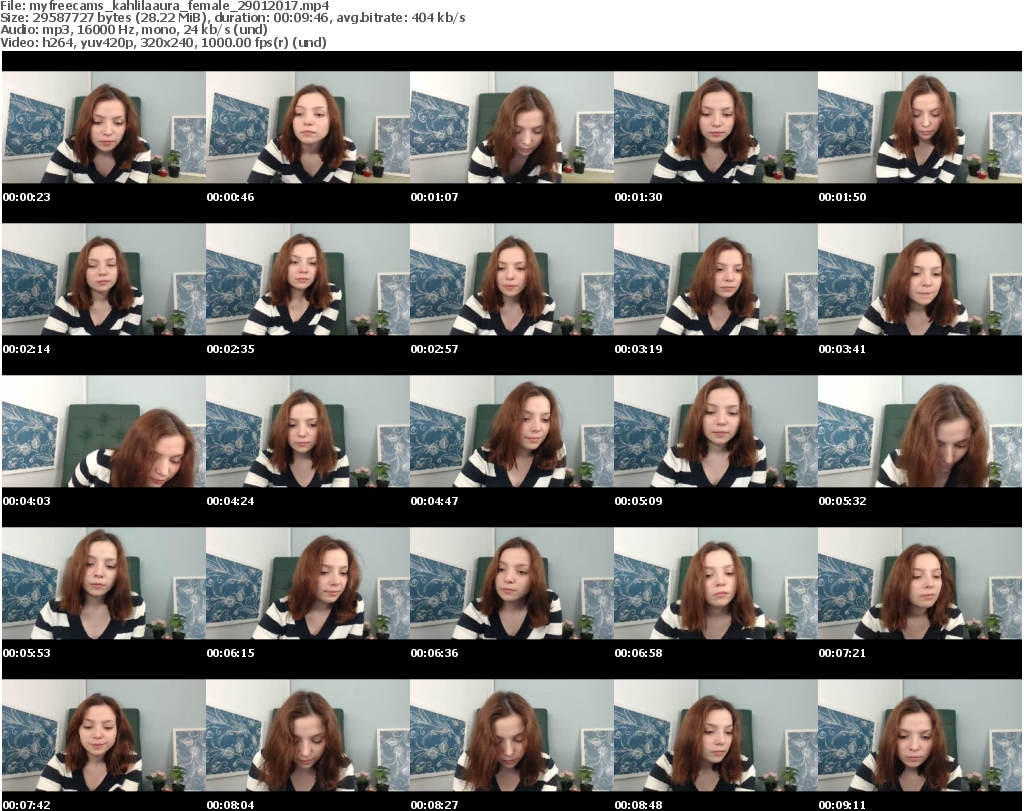Choose the frame at 00:08:04
The width and height of the screenshot is (1024, 811).
[x=308, y=736]
